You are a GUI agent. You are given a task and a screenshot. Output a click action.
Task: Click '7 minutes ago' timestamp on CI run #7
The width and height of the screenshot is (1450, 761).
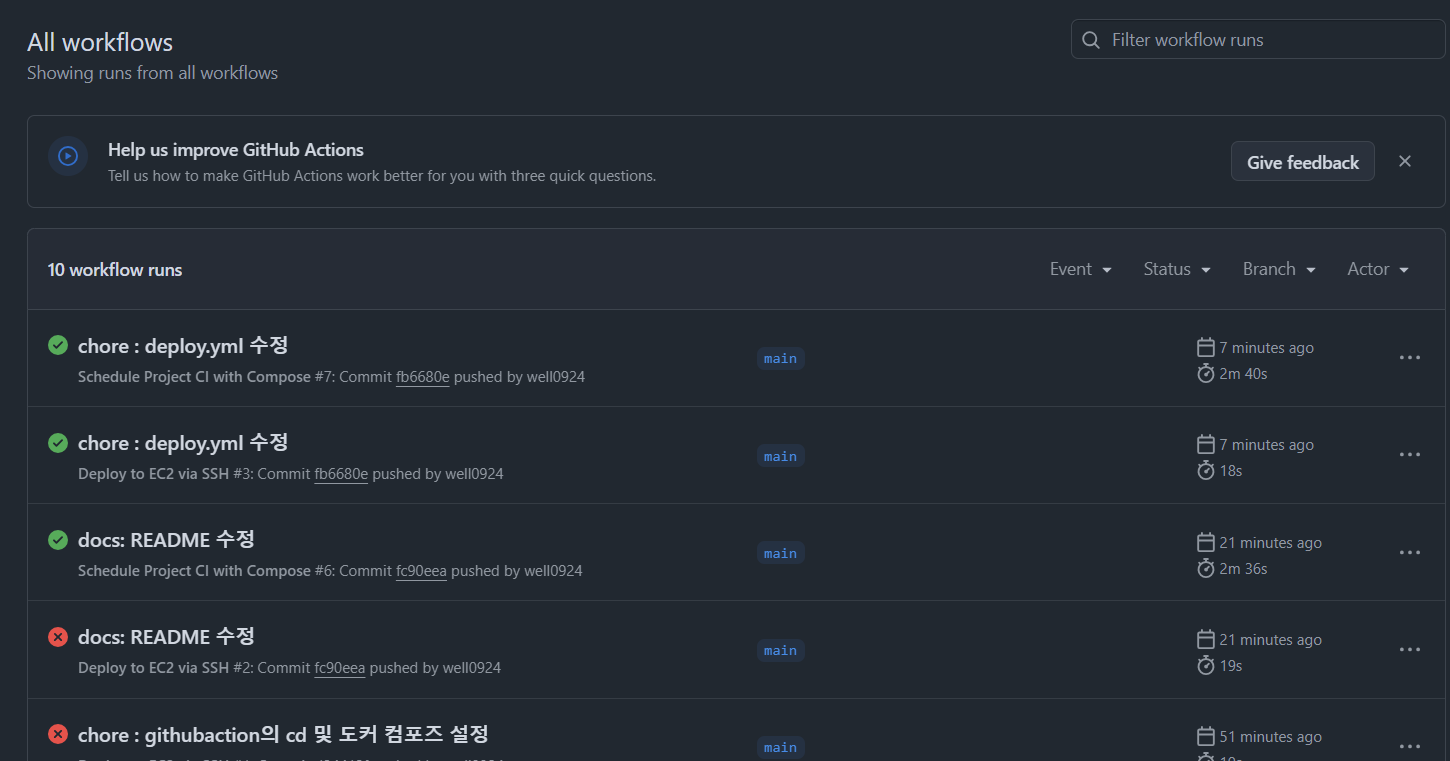(1267, 348)
